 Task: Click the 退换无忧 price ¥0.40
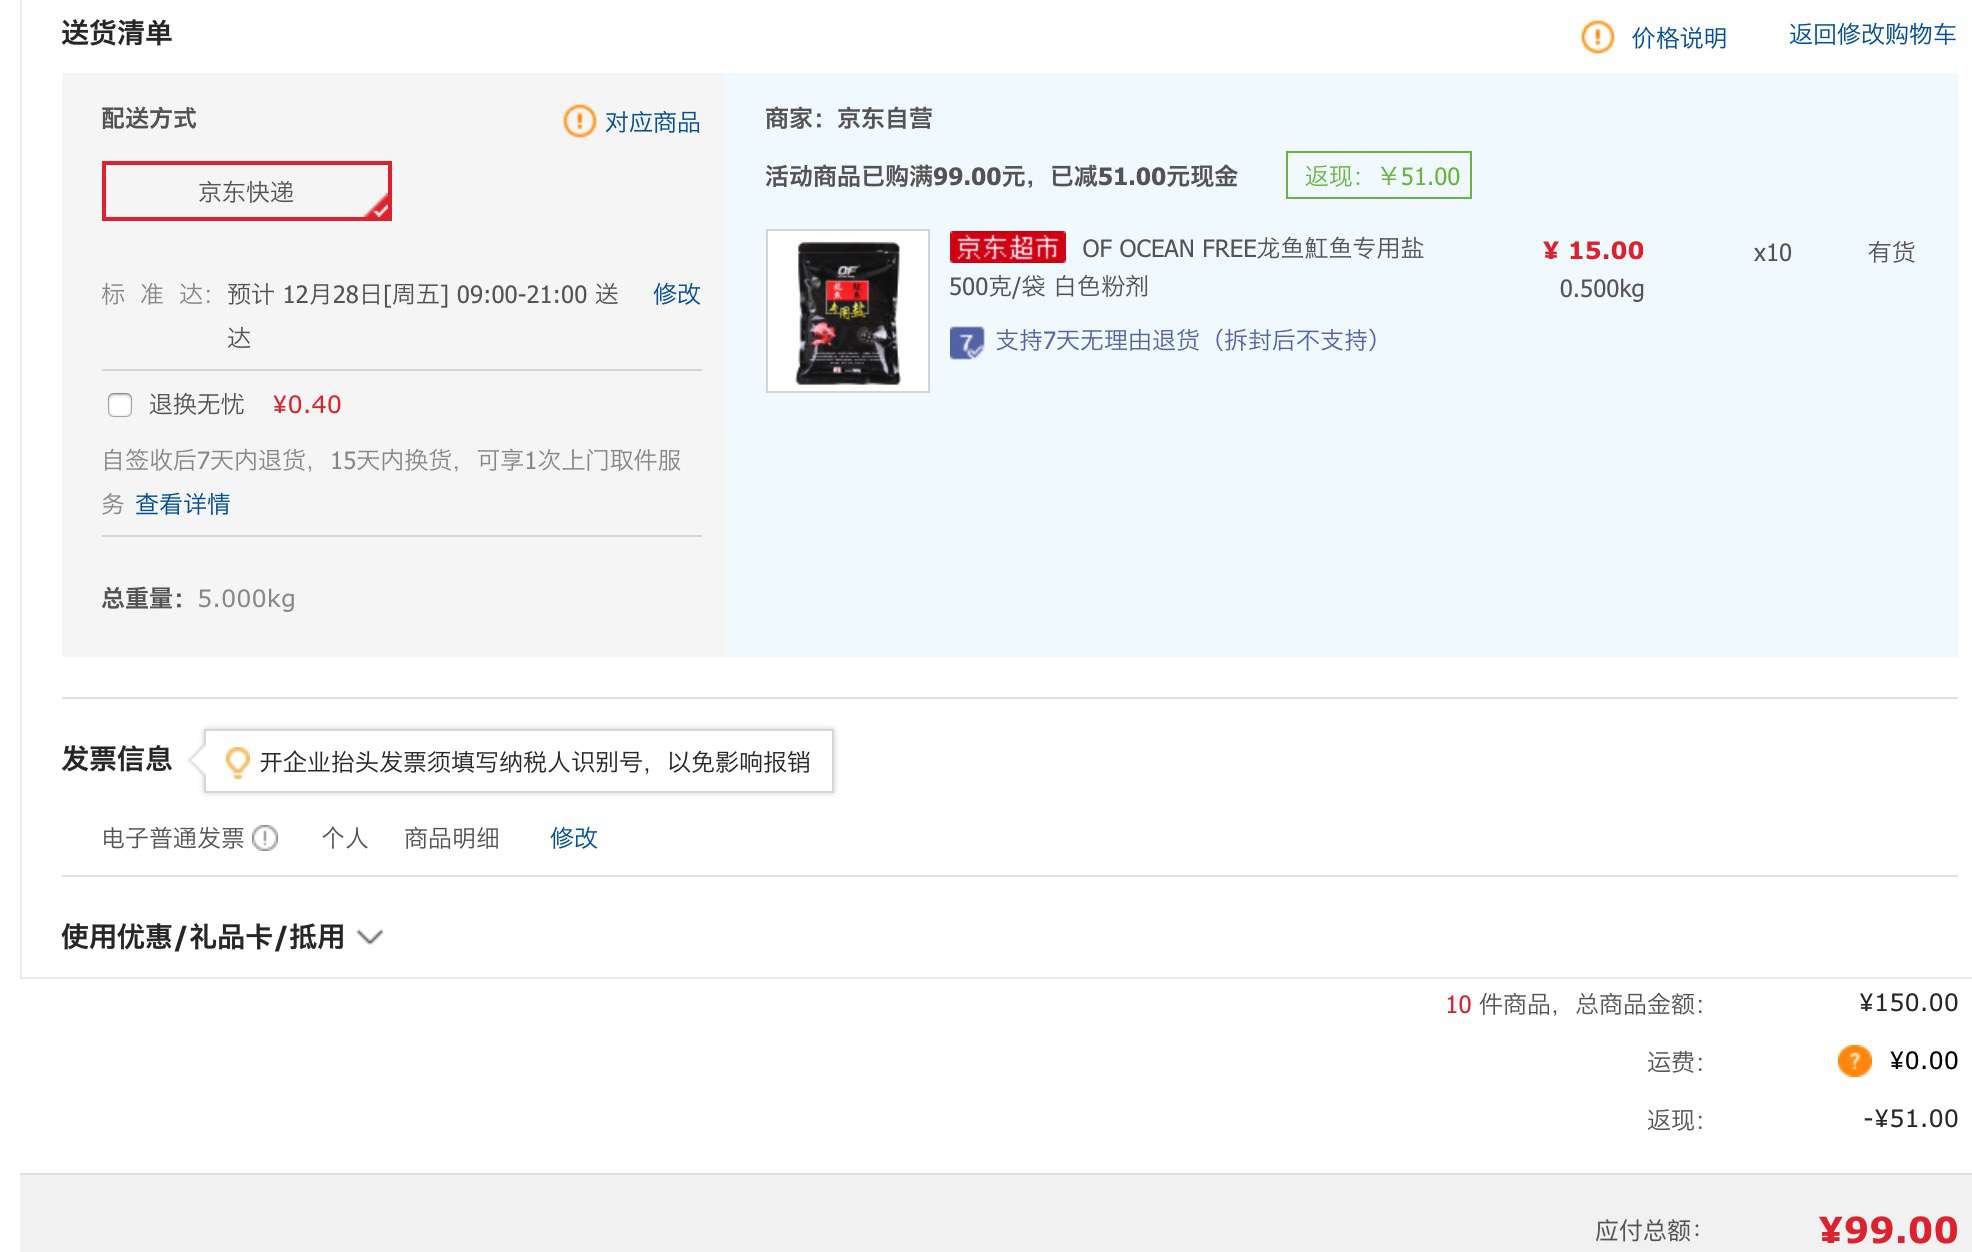(307, 405)
